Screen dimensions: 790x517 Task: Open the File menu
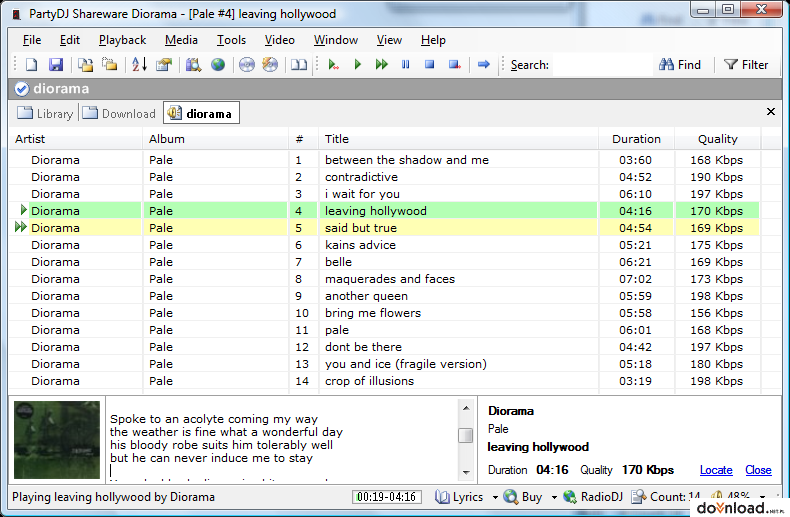32,40
